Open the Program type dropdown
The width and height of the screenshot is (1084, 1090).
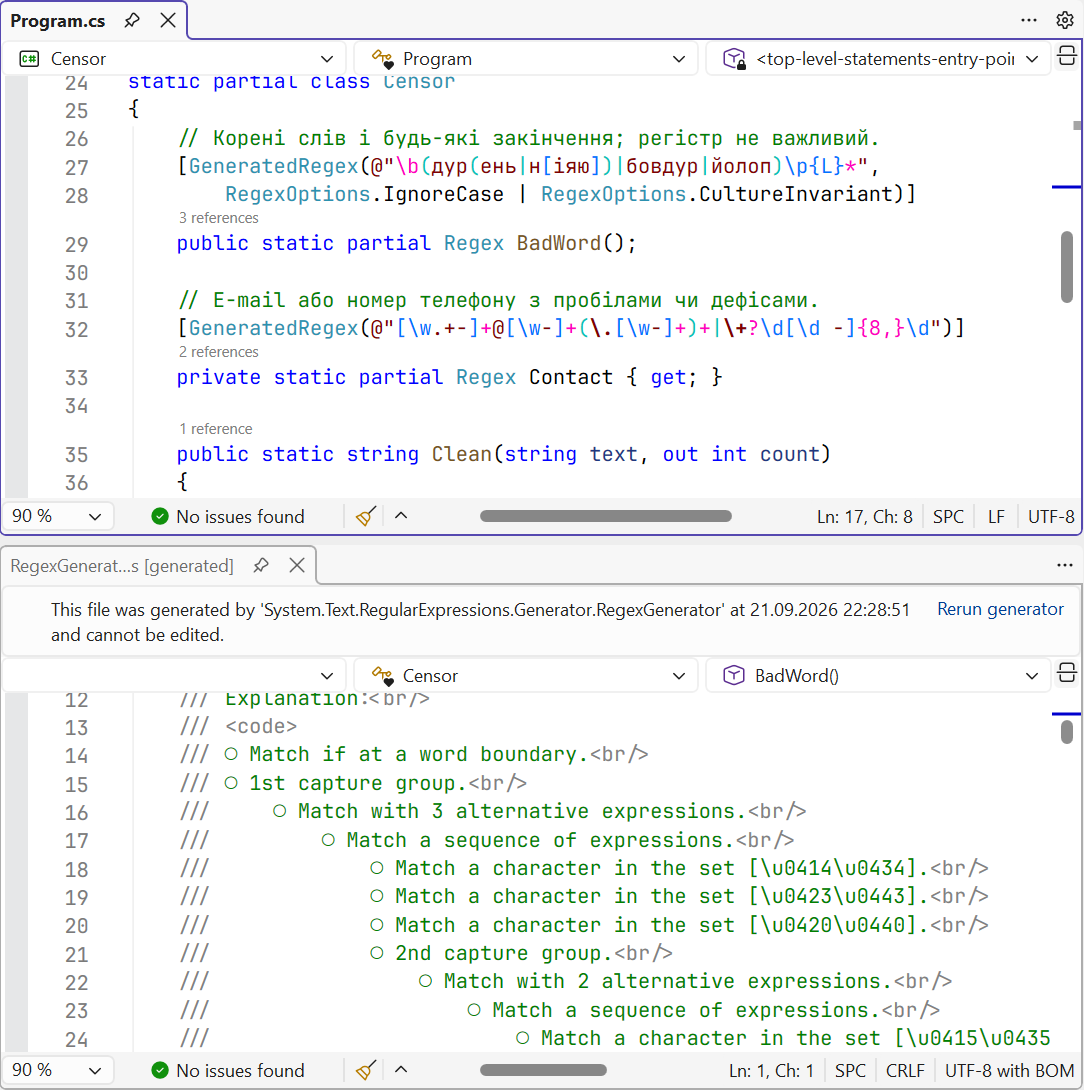pyautogui.click(x=526, y=59)
